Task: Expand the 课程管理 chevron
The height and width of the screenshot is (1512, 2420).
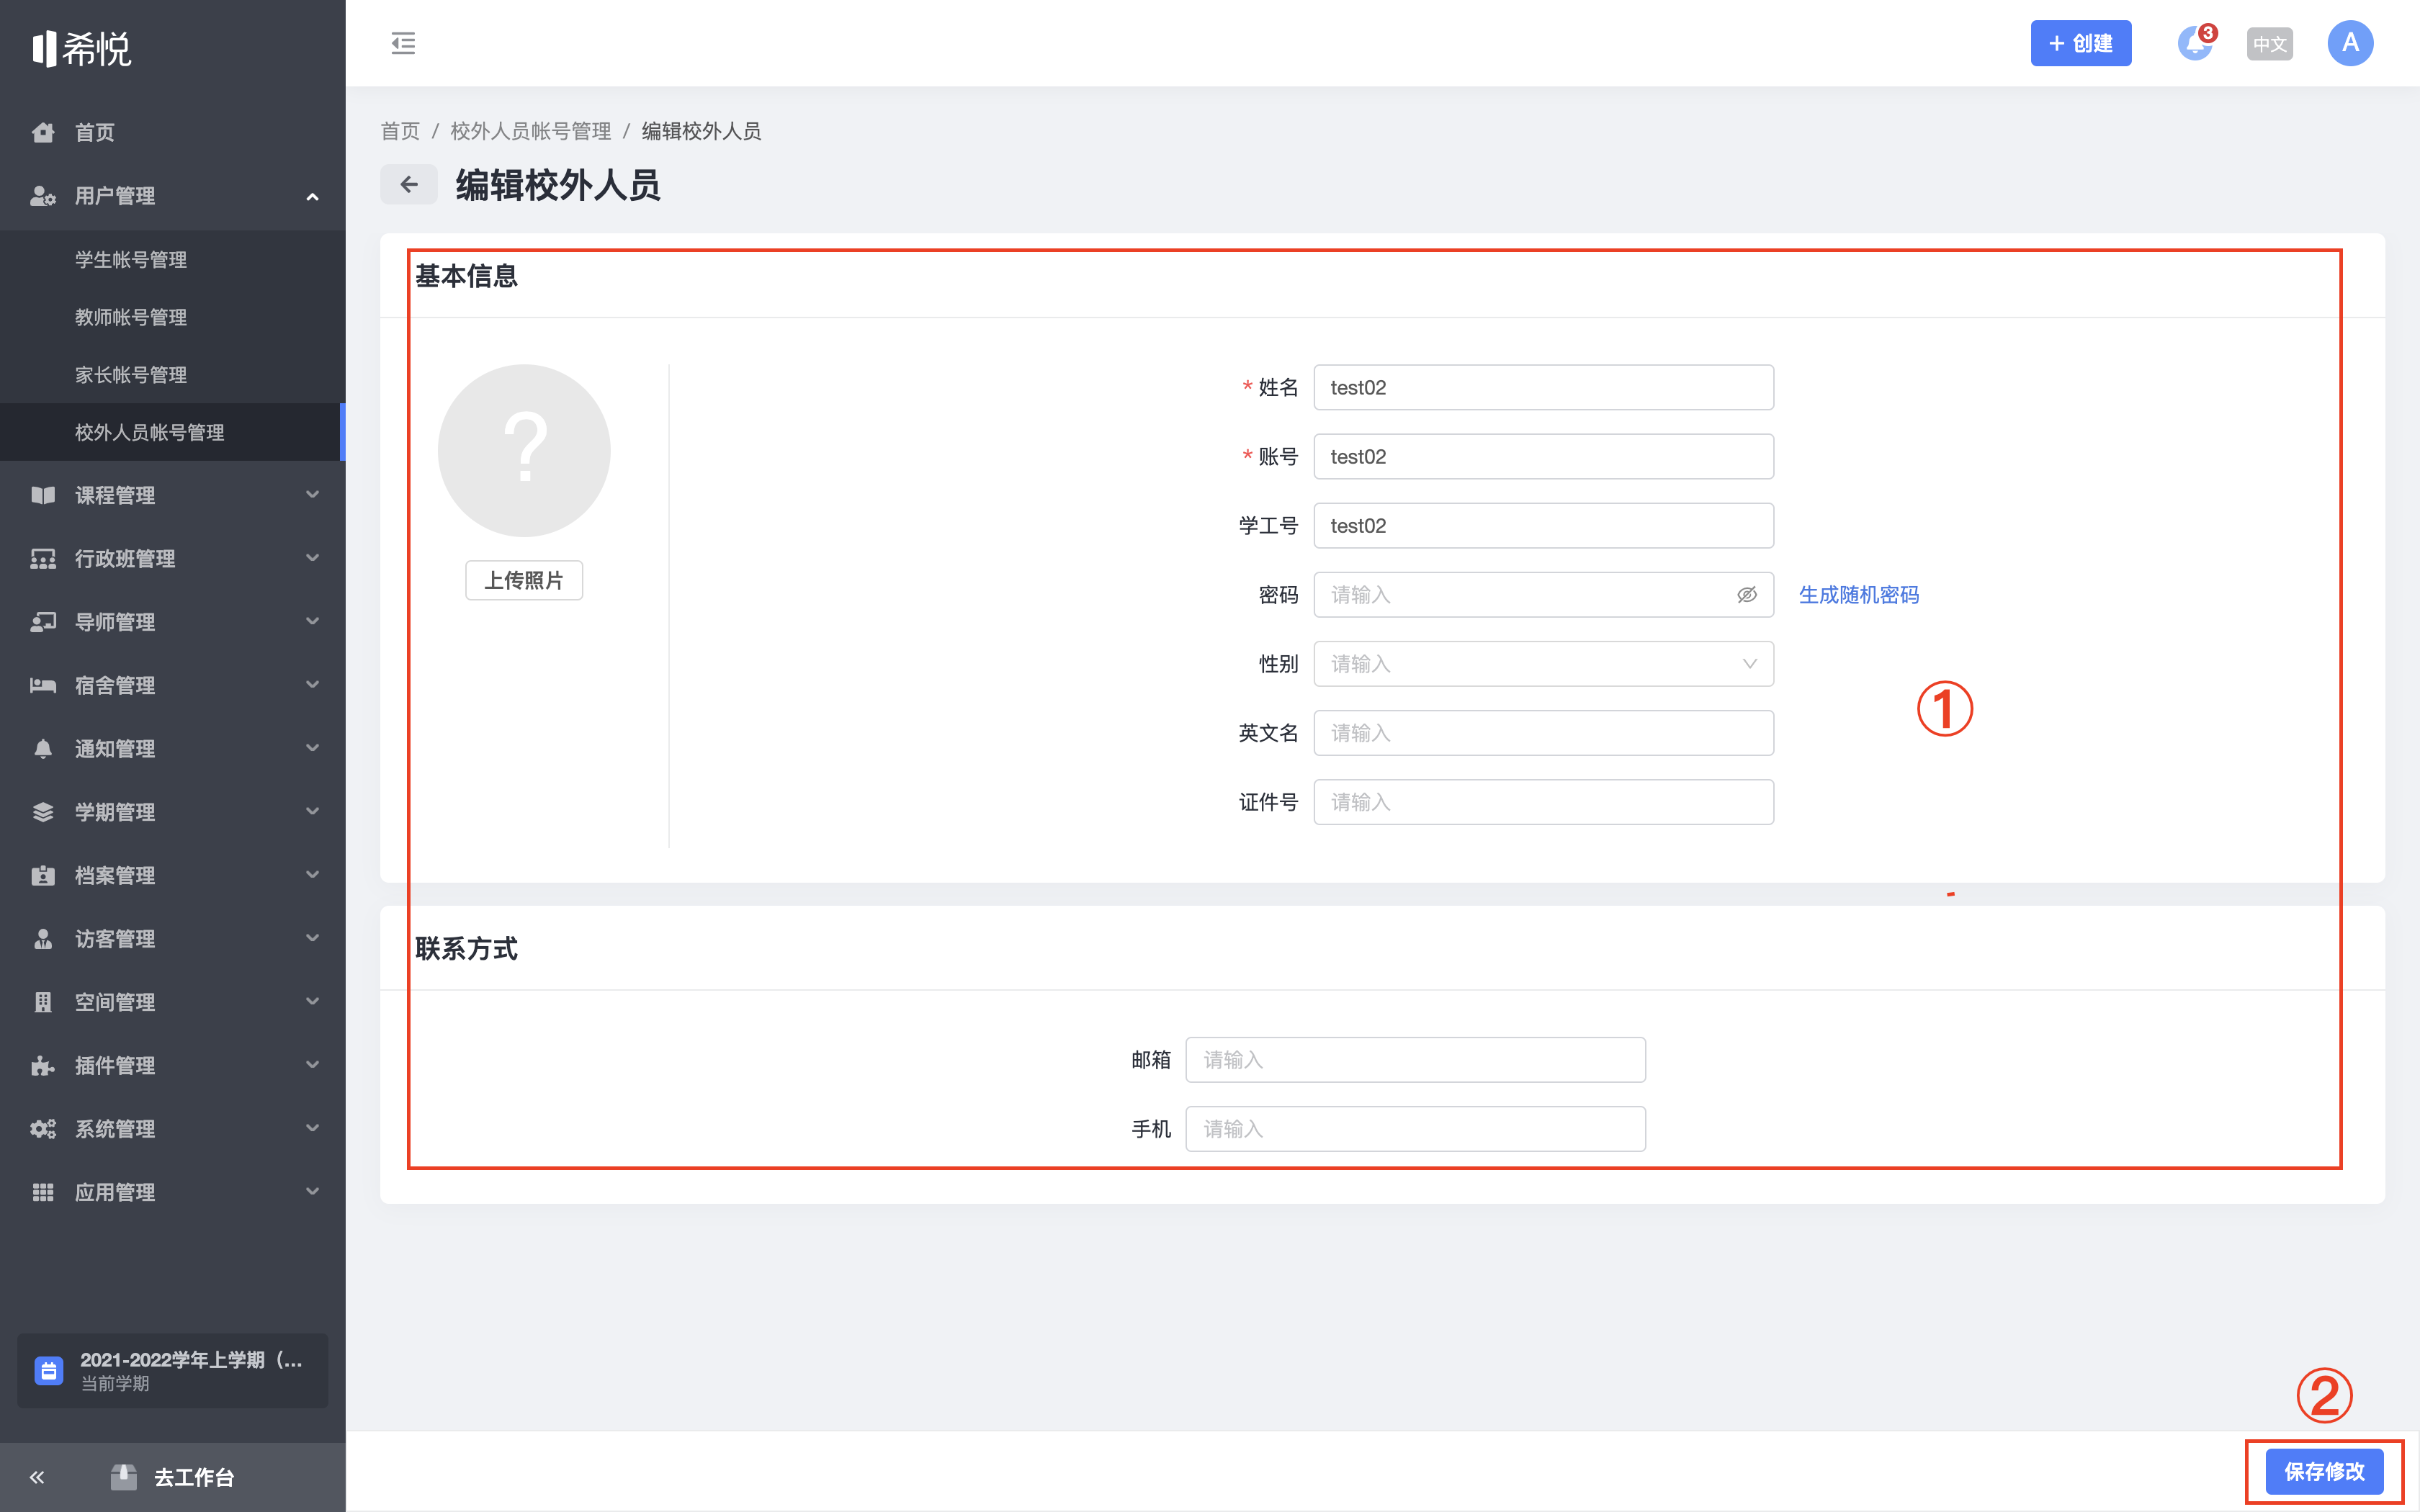Action: pyautogui.click(x=312, y=495)
